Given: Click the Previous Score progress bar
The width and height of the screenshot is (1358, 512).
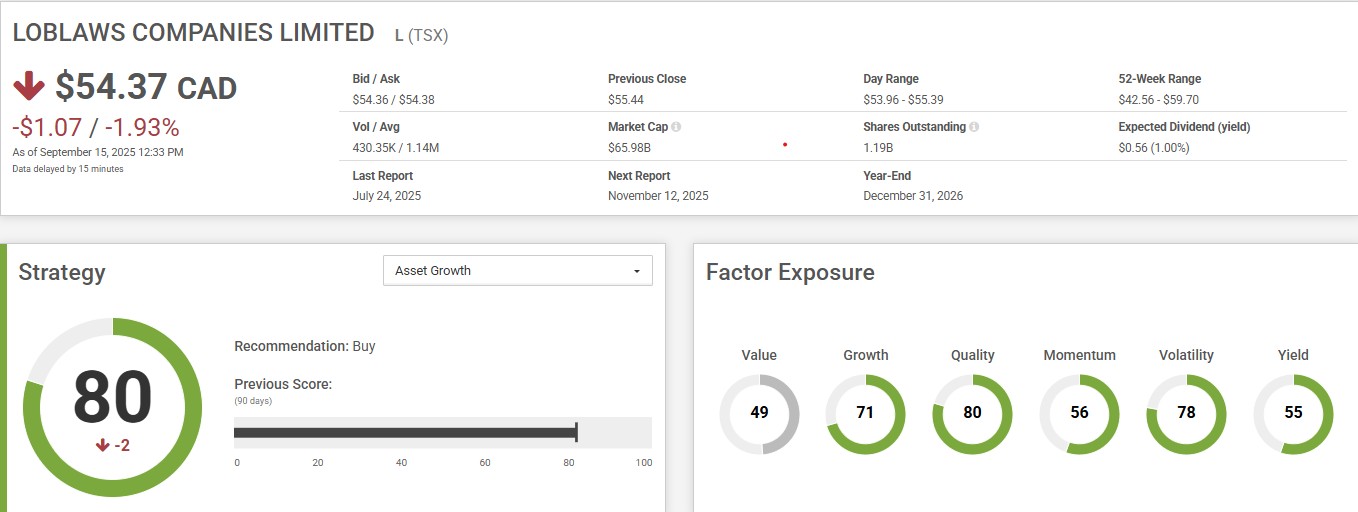Looking at the screenshot, I should click(443, 432).
